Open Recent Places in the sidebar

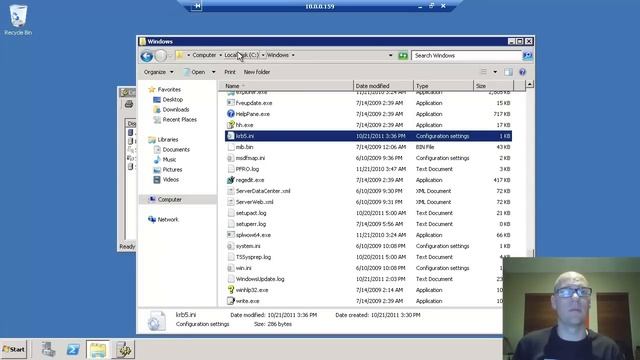(x=179, y=120)
